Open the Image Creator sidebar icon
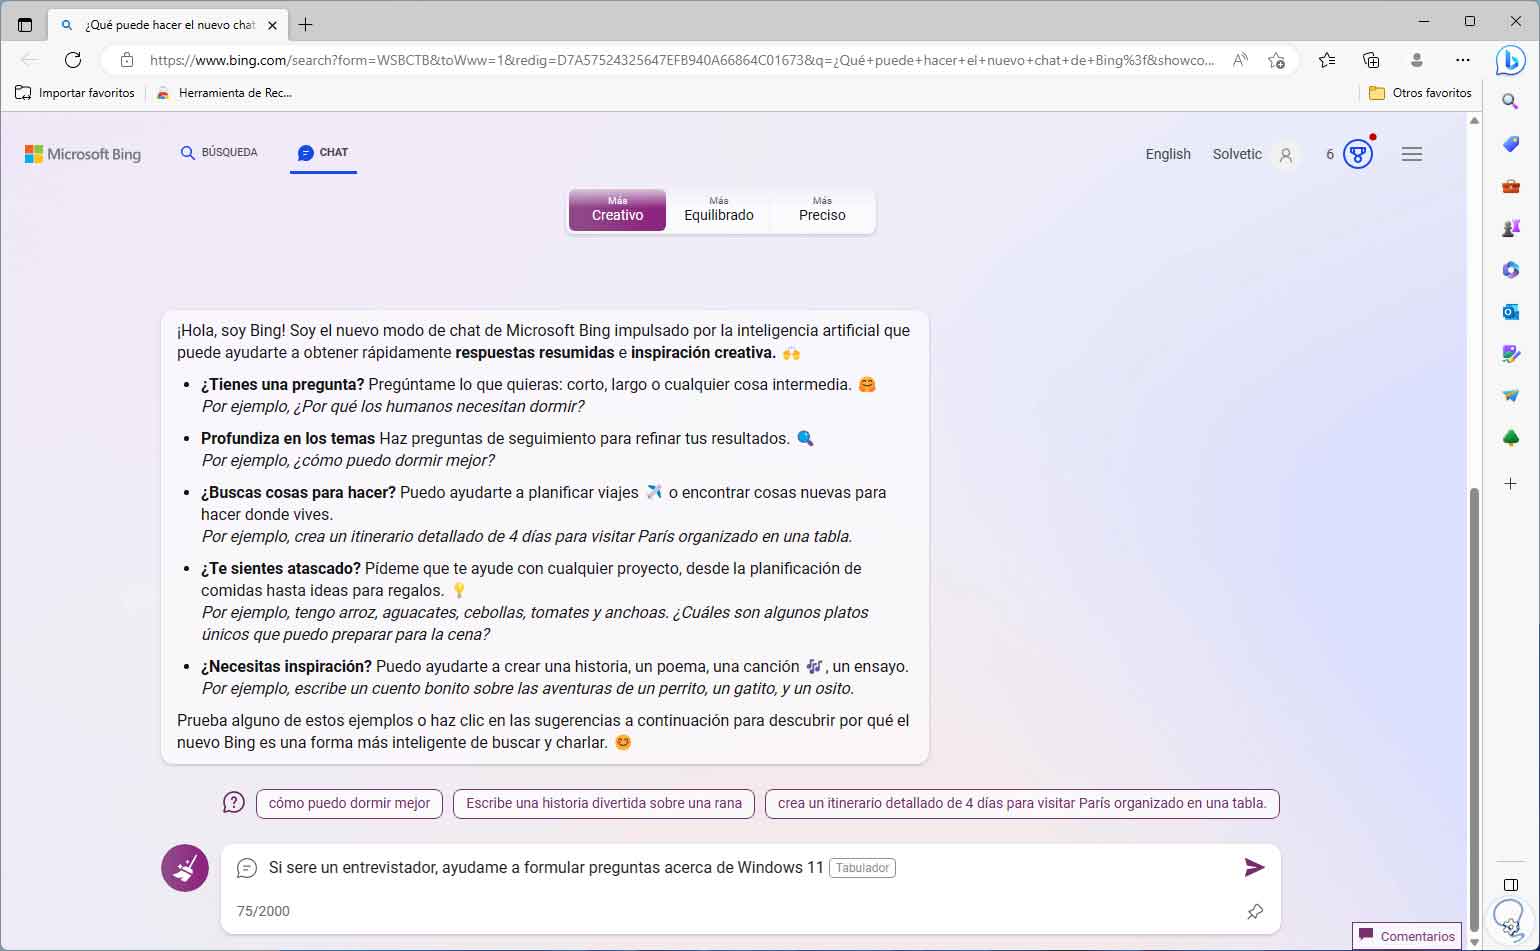Screen dimensions: 1540x951 pyautogui.click(x=1510, y=354)
